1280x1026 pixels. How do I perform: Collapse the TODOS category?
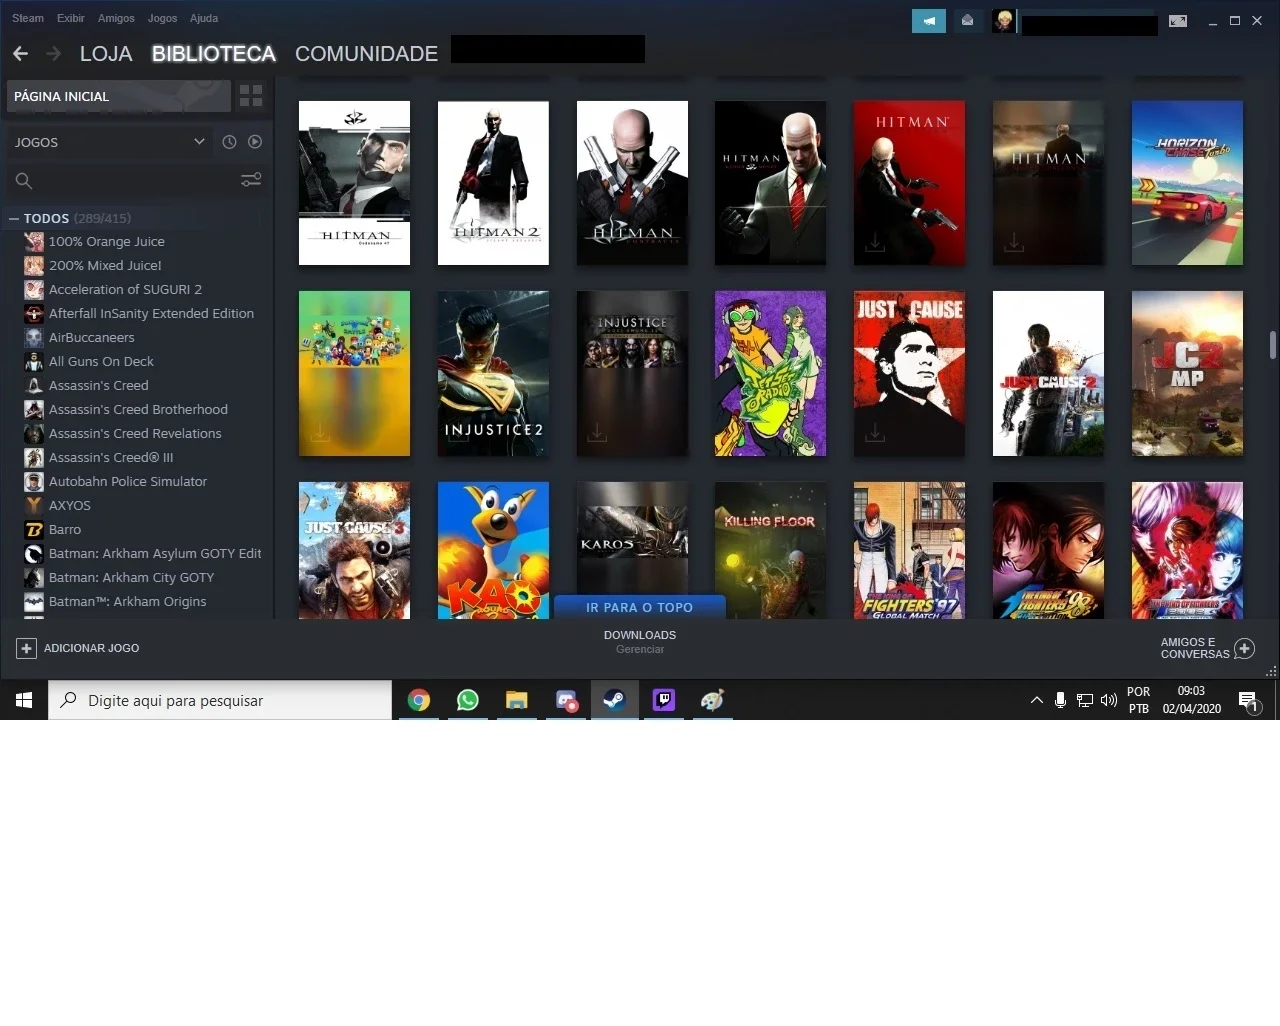pos(14,218)
